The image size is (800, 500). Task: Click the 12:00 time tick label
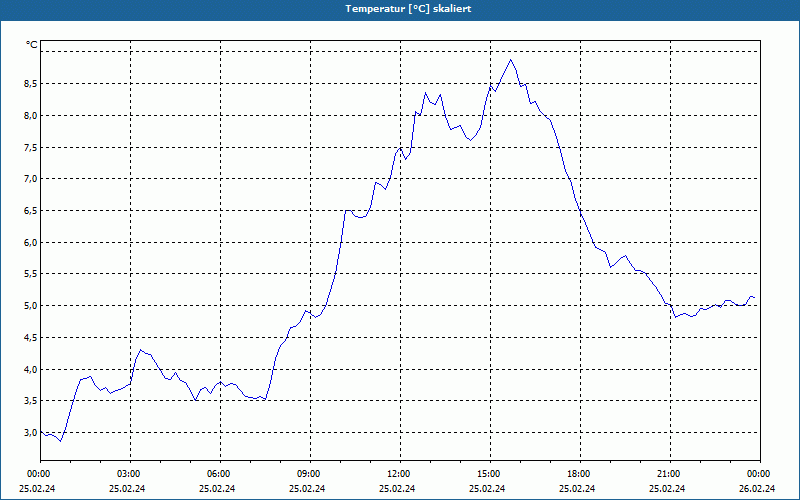point(400,474)
